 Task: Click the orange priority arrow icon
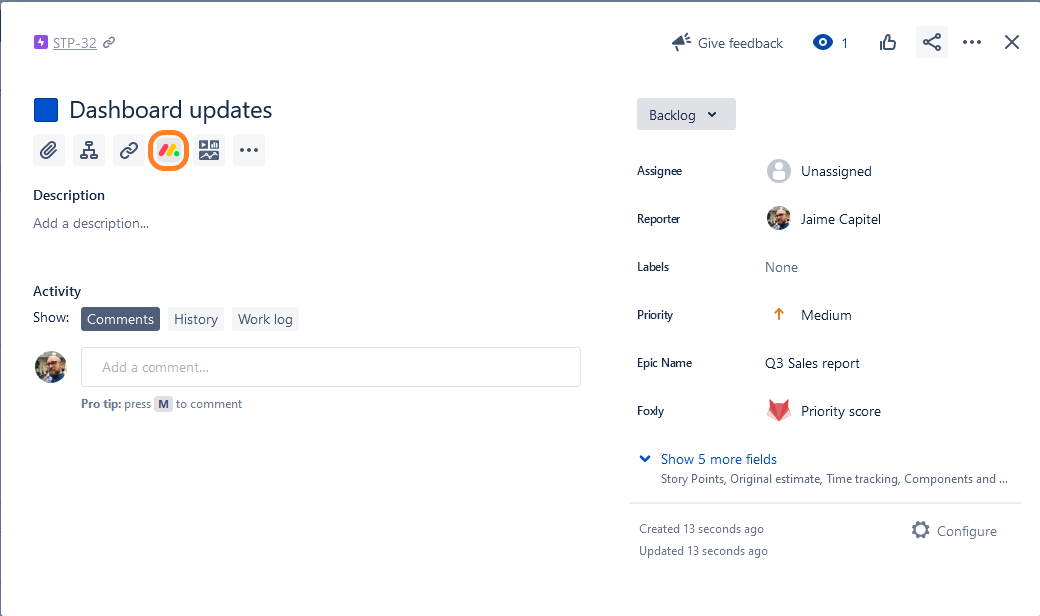(779, 314)
